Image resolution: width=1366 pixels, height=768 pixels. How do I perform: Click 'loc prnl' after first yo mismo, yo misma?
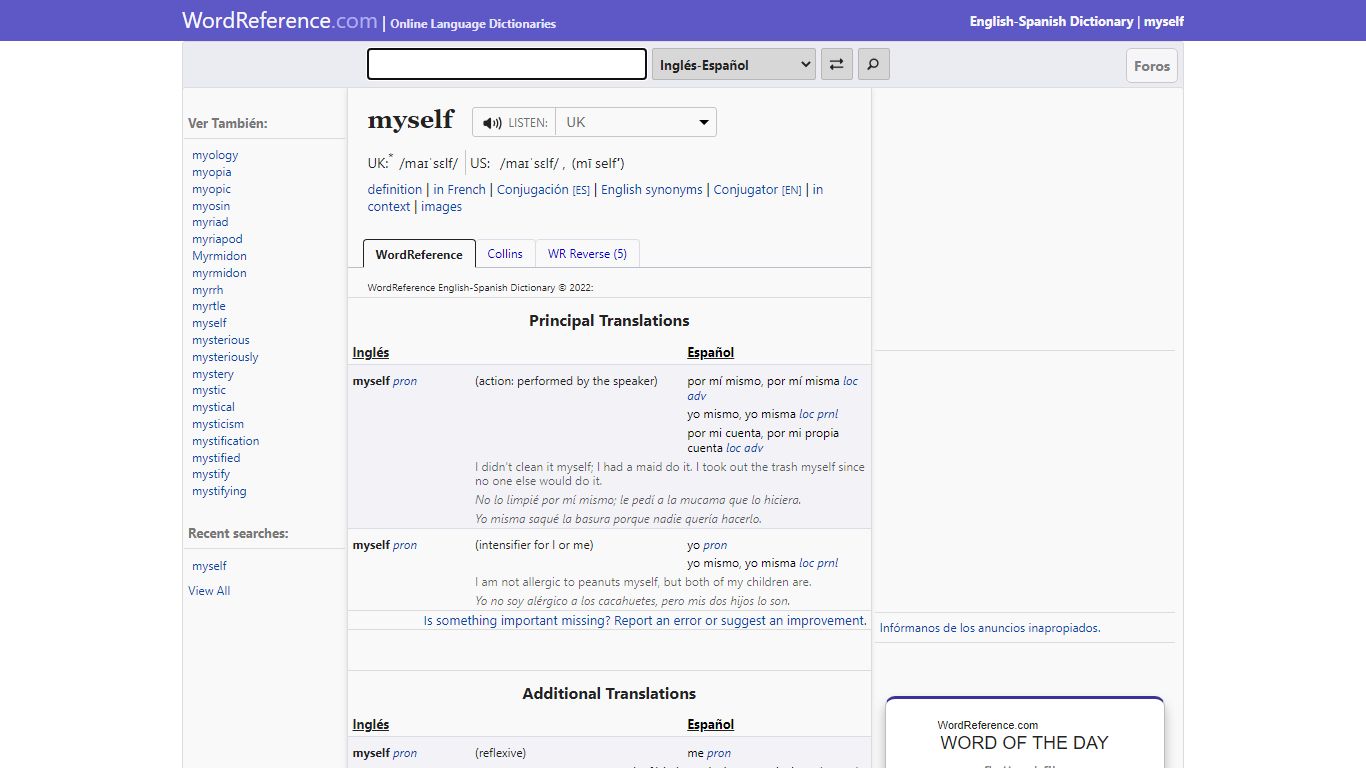[x=819, y=414]
